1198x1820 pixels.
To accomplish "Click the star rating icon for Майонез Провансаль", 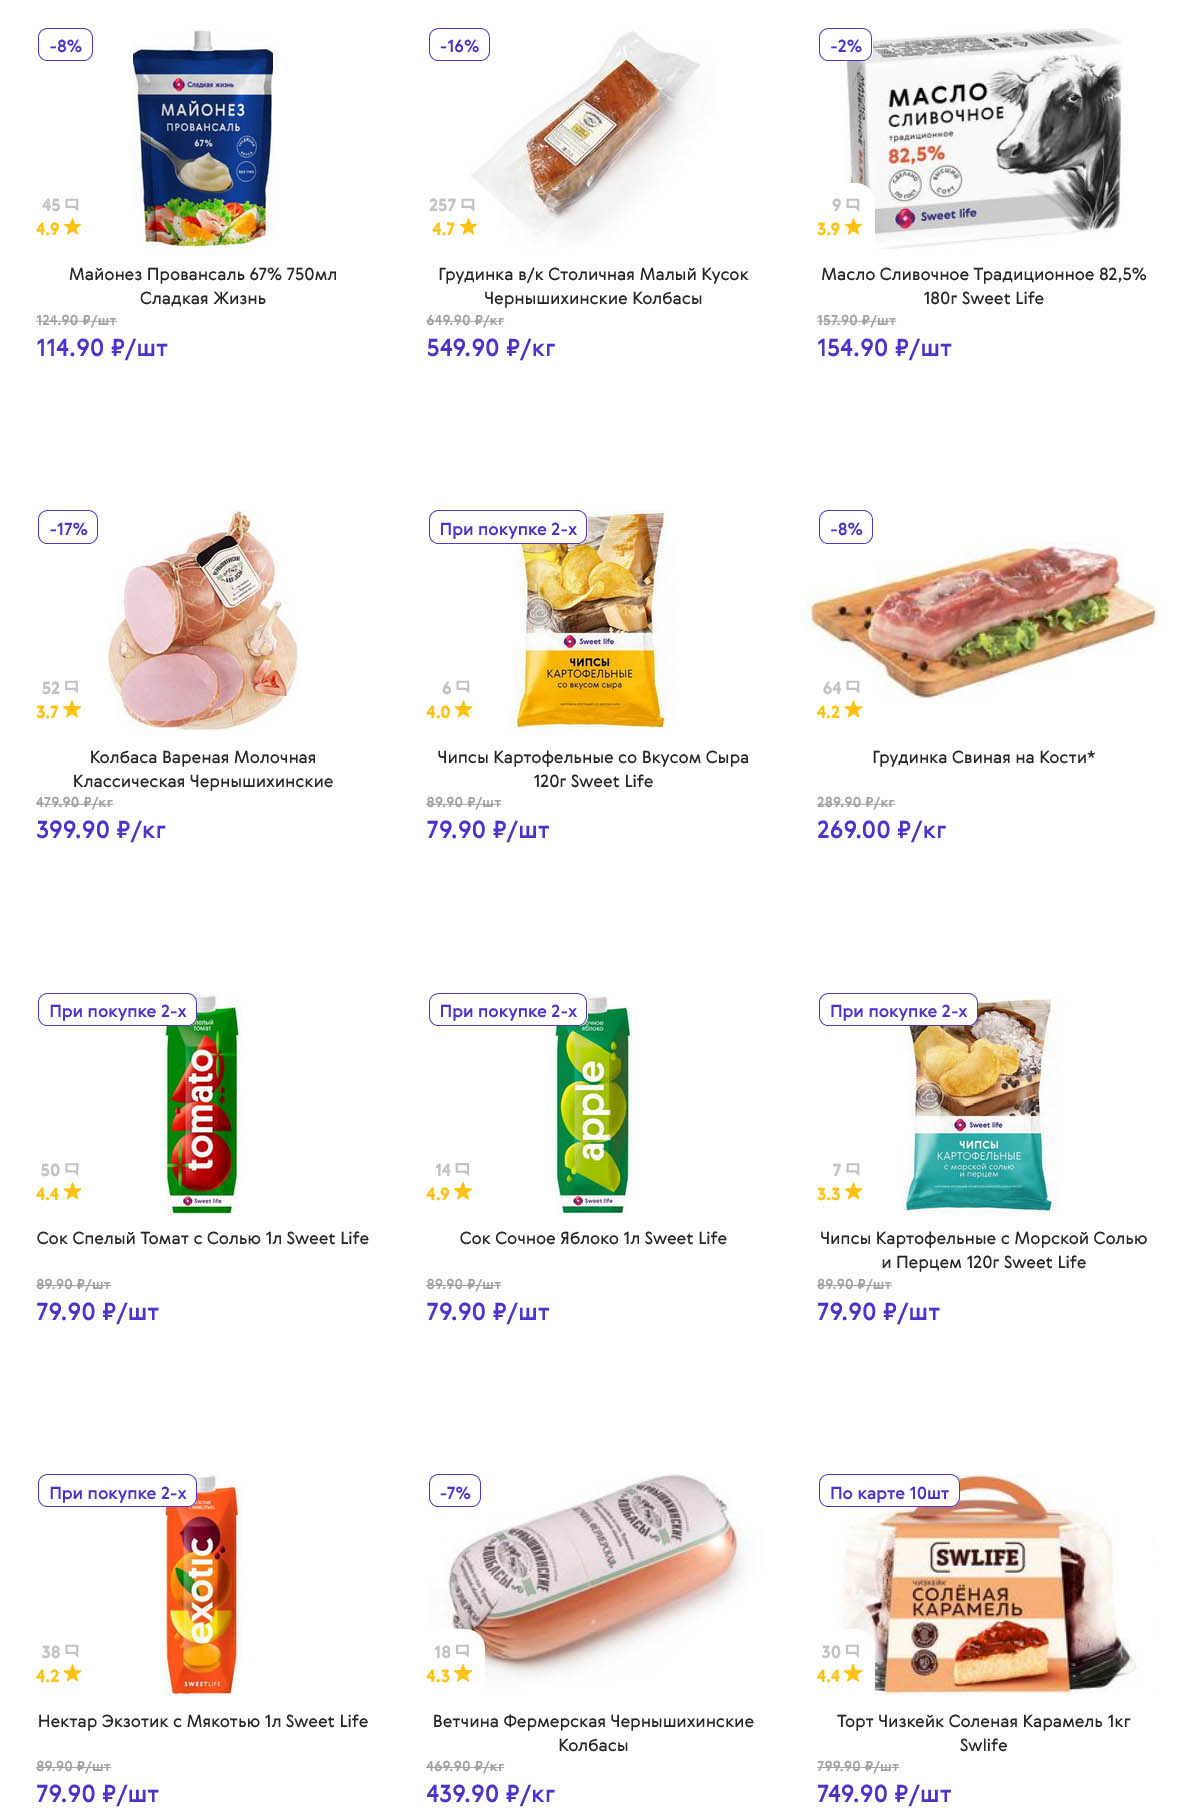I will point(72,227).
